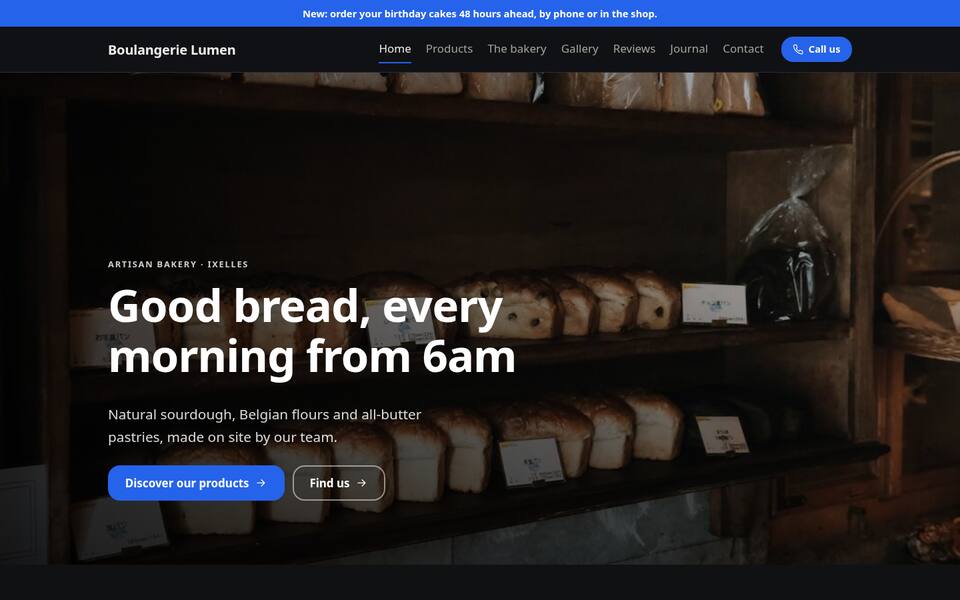This screenshot has height=600, width=960.
Task: View the Gallery section
Action: [580, 49]
